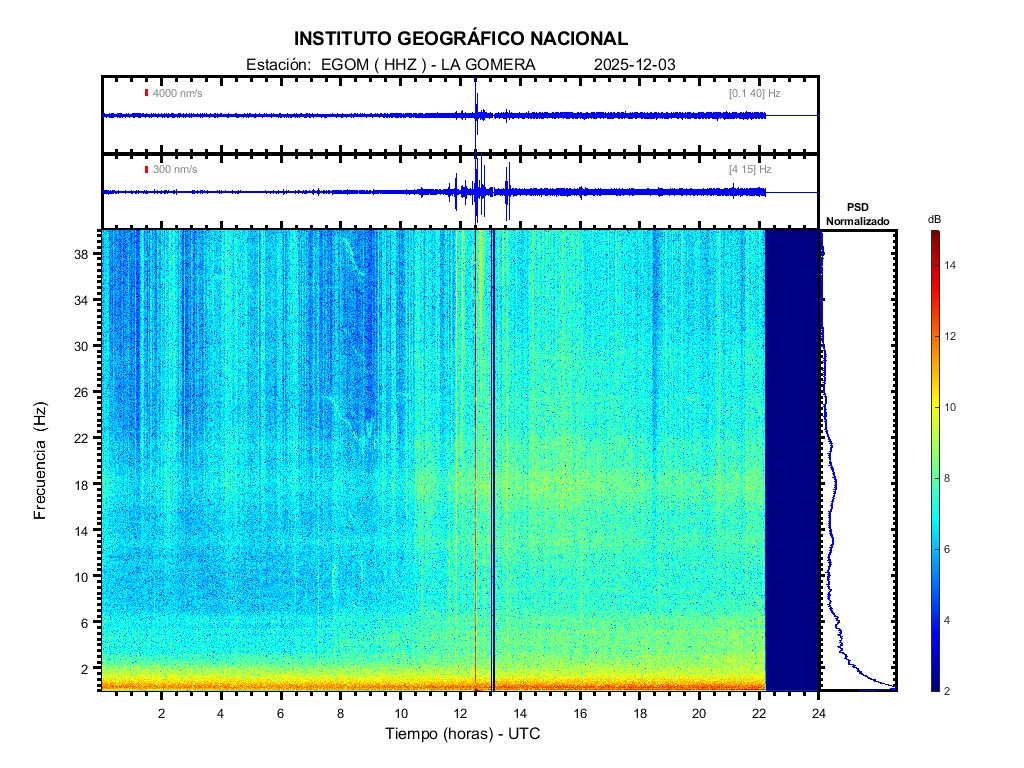The width and height of the screenshot is (1024, 768).
Task: Click the PSD Normalizado panel title
Action: (857, 213)
